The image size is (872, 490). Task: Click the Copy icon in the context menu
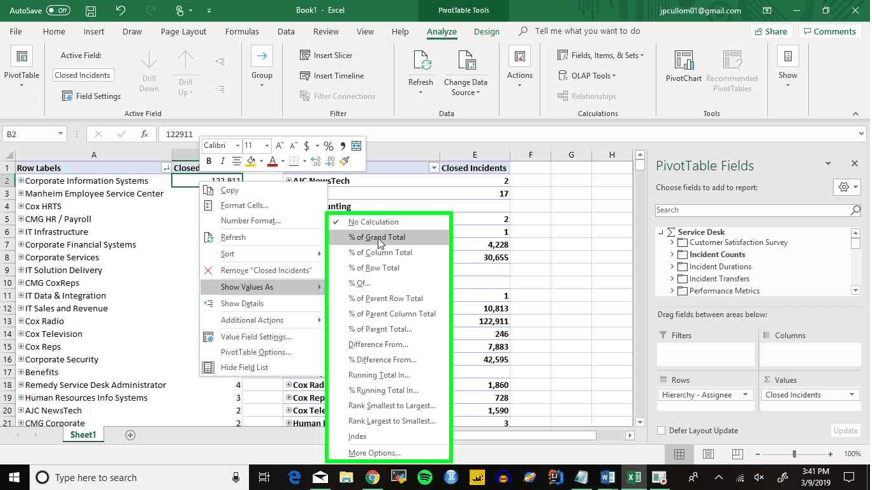[x=208, y=190]
